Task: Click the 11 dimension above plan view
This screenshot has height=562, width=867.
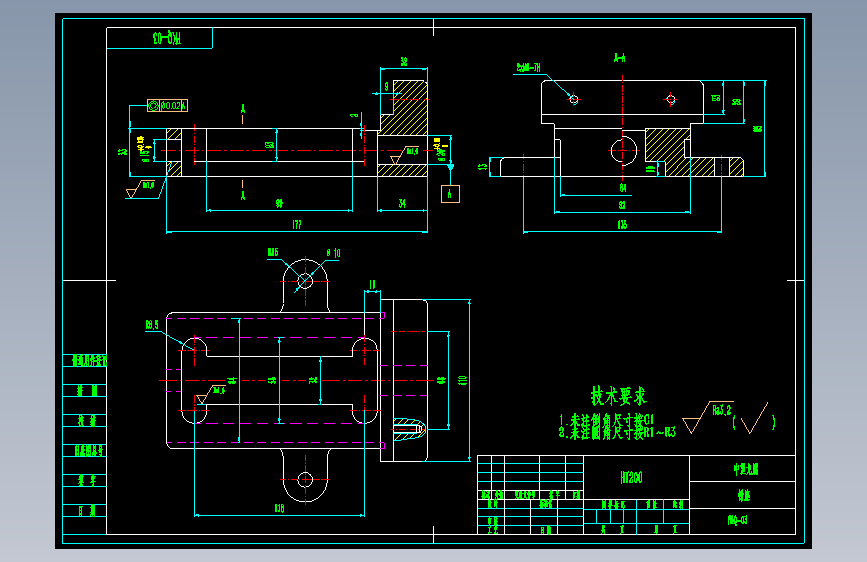Action: 372,284
